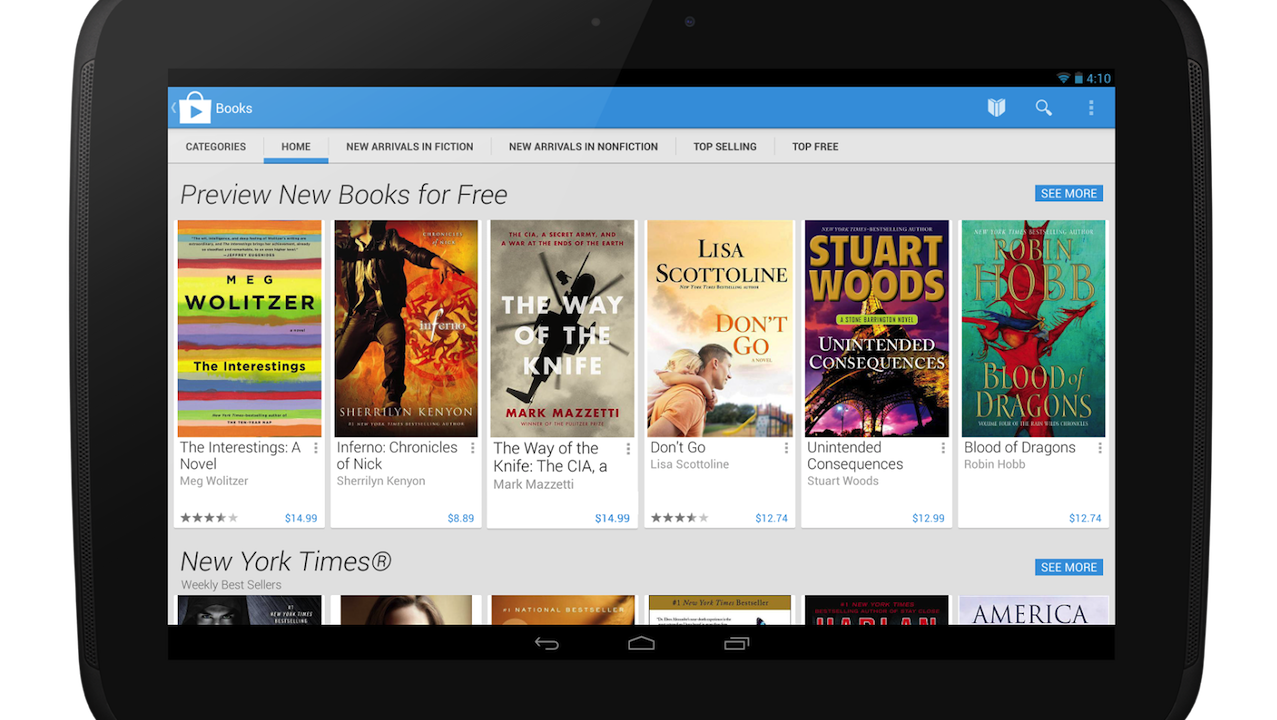Viewport: 1277px width, 720px height.
Task: Tap author name Lisa Scottoline under Don't Go
Action: (x=690, y=464)
